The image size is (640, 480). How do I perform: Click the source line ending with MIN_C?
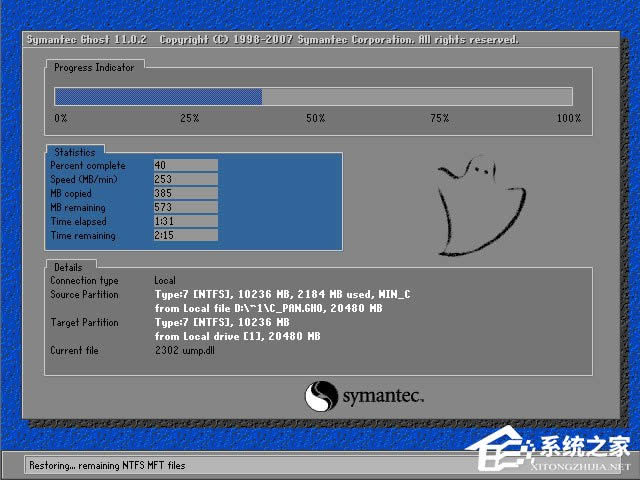282,294
